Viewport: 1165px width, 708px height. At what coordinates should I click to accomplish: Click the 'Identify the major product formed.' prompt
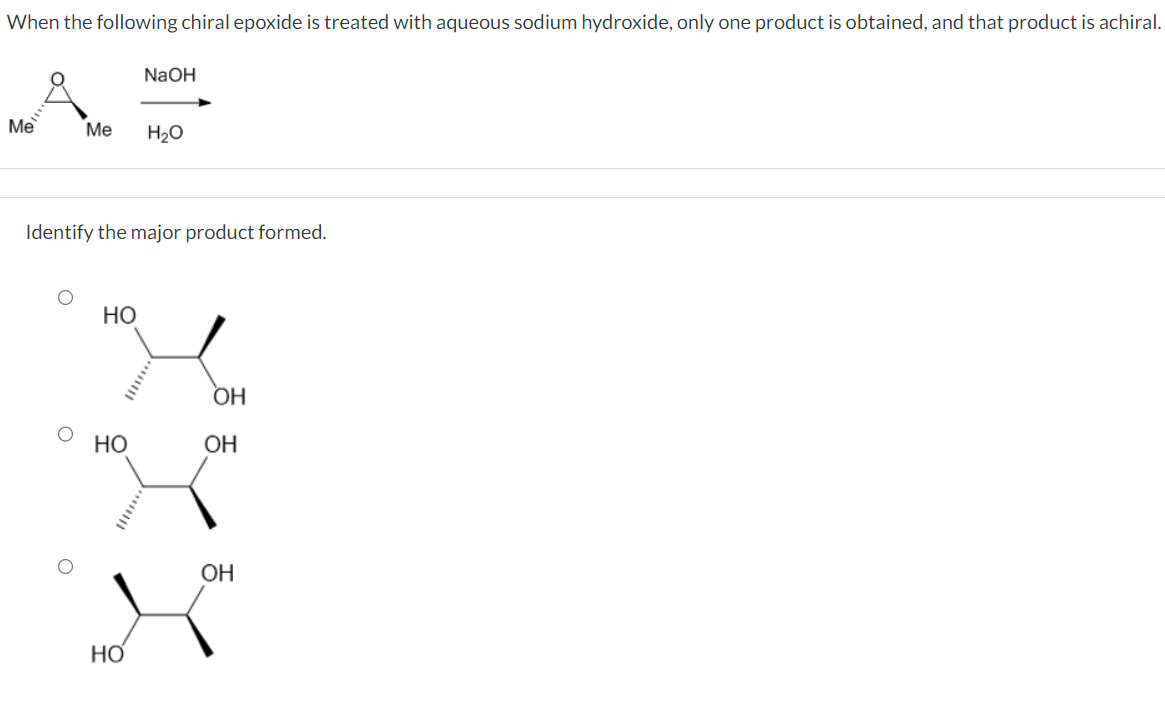click(x=176, y=233)
